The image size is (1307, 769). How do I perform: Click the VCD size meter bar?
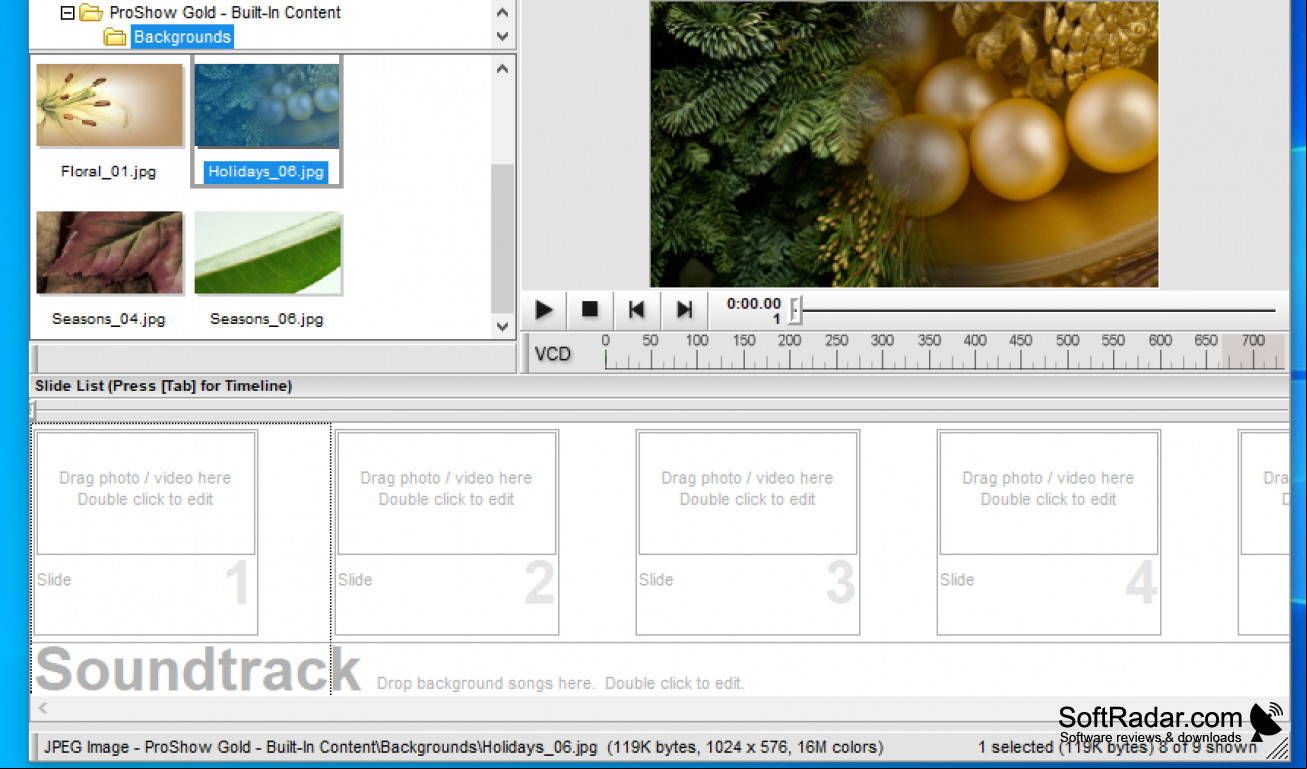point(943,353)
